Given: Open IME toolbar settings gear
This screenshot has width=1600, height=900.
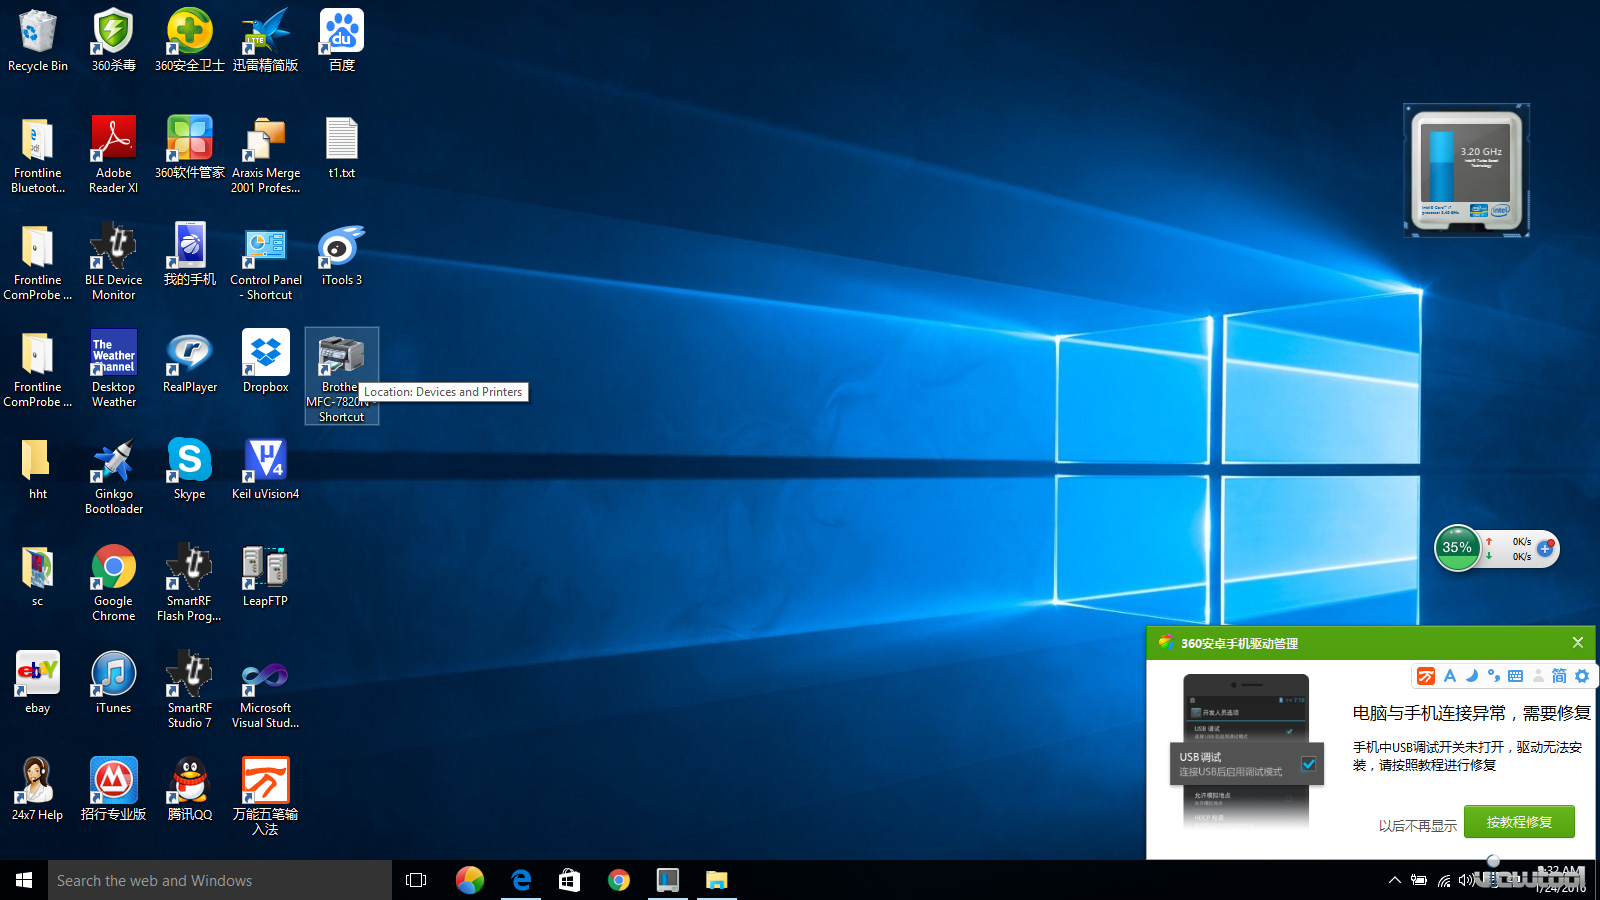Looking at the screenshot, I should 1582,676.
